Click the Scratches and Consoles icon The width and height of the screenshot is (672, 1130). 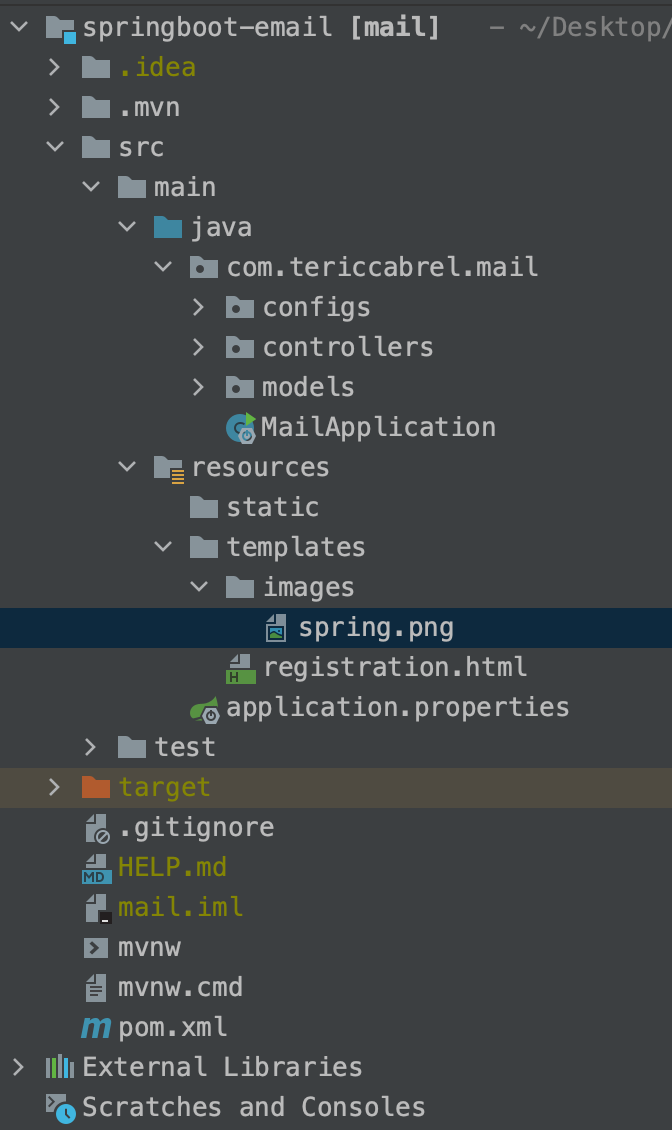click(x=58, y=1107)
